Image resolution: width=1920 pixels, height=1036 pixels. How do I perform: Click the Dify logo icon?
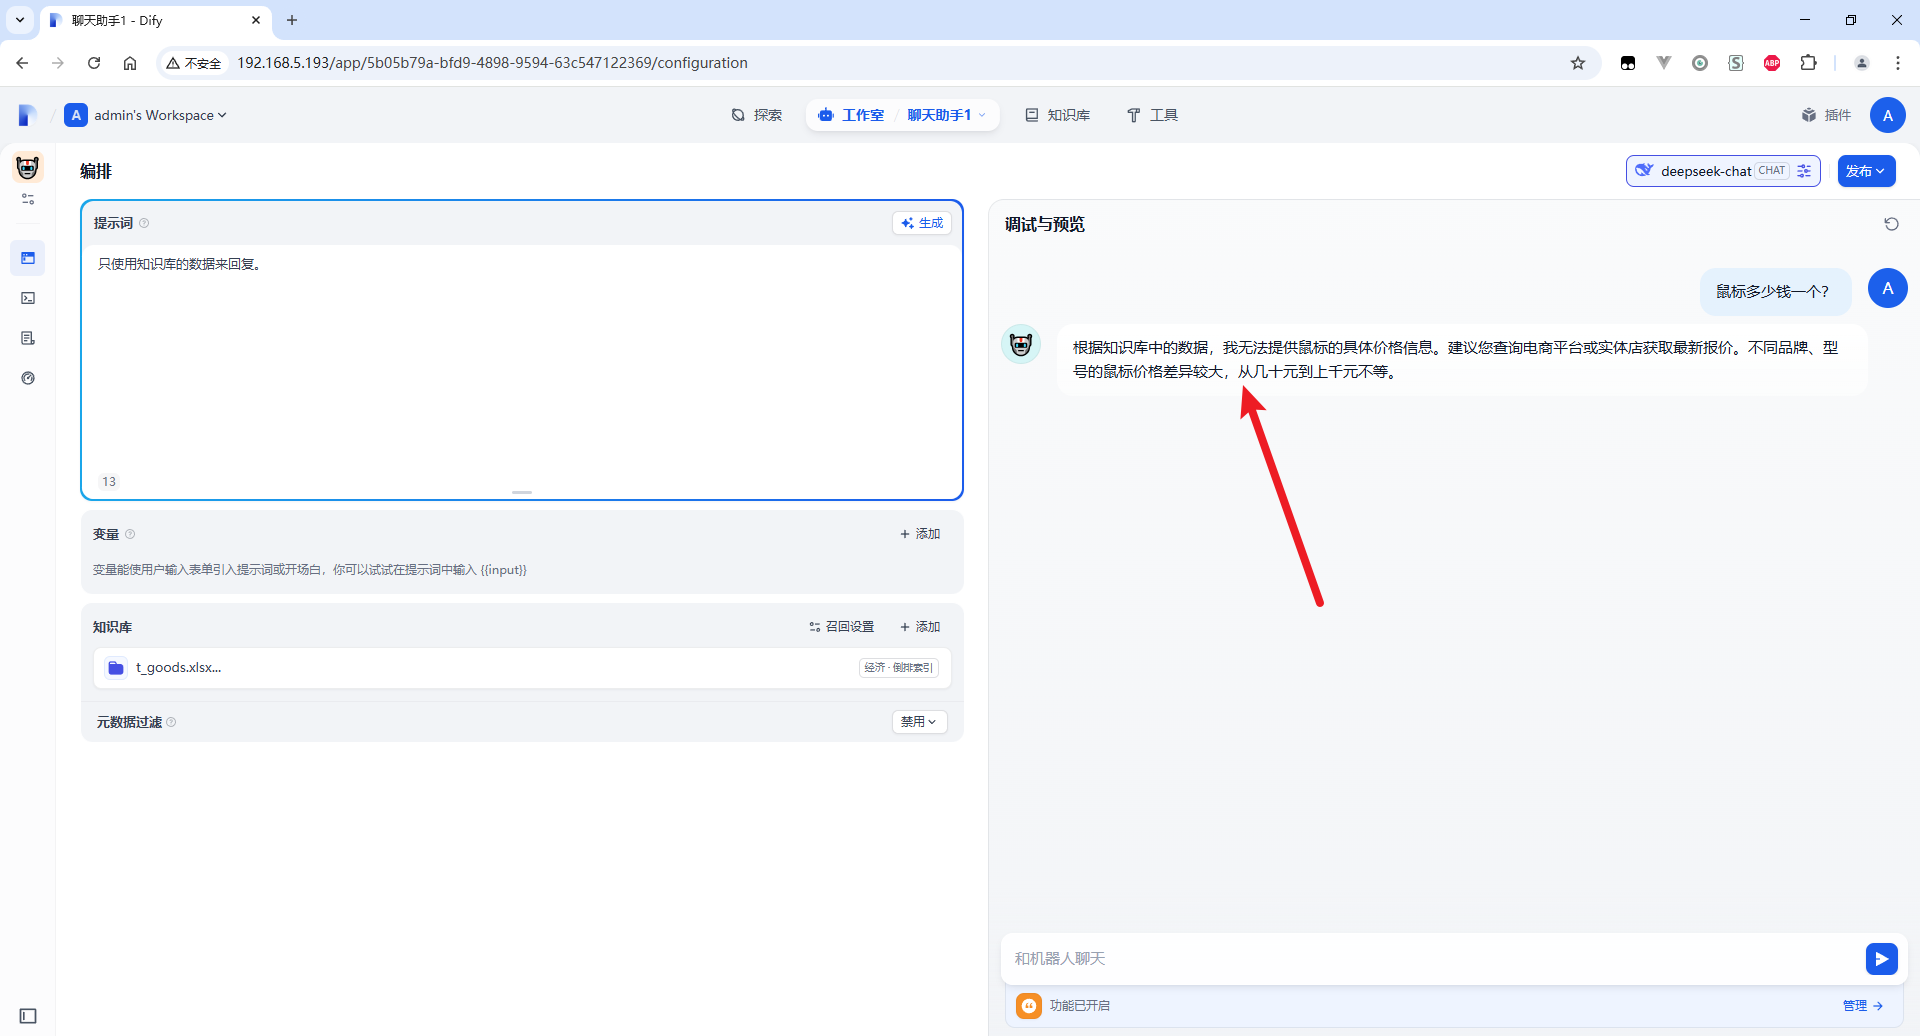point(28,115)
